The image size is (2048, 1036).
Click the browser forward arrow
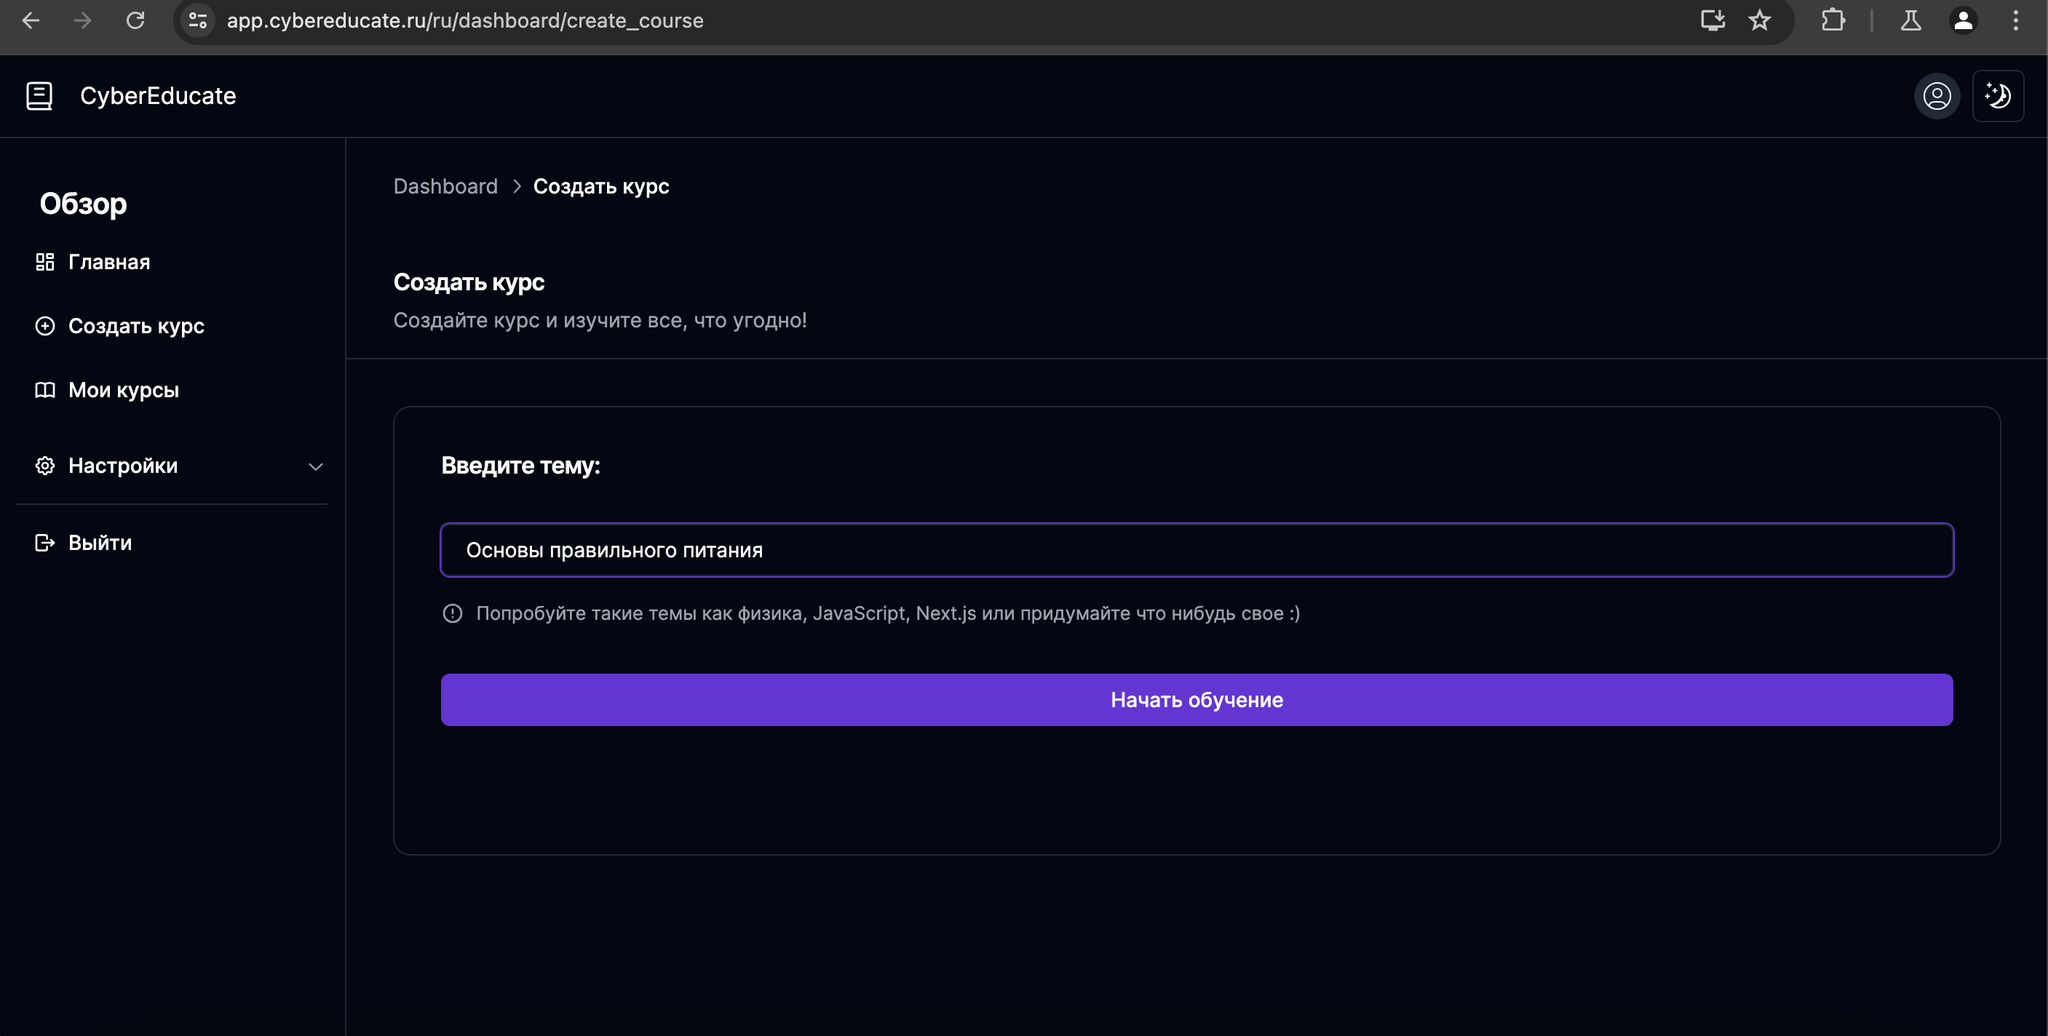pyautogui.click(x=83, y=20)
